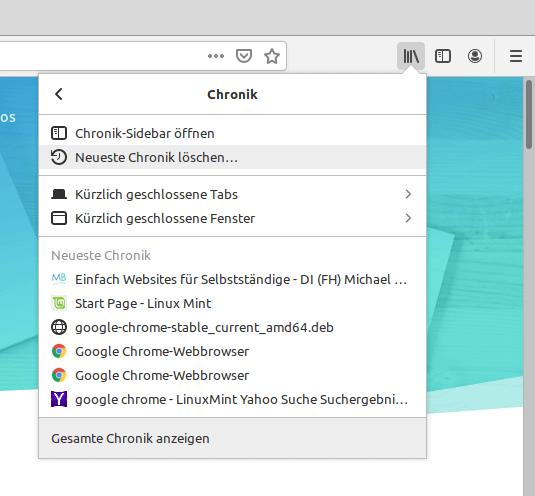Click the hat icon for closed tabs
Image resolution: width=535 pixels, height=496 pixels.
tap(59, 194)
